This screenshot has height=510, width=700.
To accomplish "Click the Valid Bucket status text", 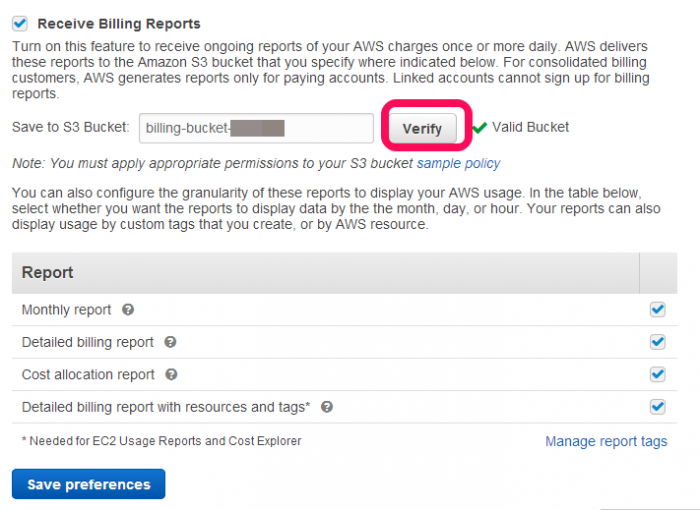I will click(x=530, y=127).
